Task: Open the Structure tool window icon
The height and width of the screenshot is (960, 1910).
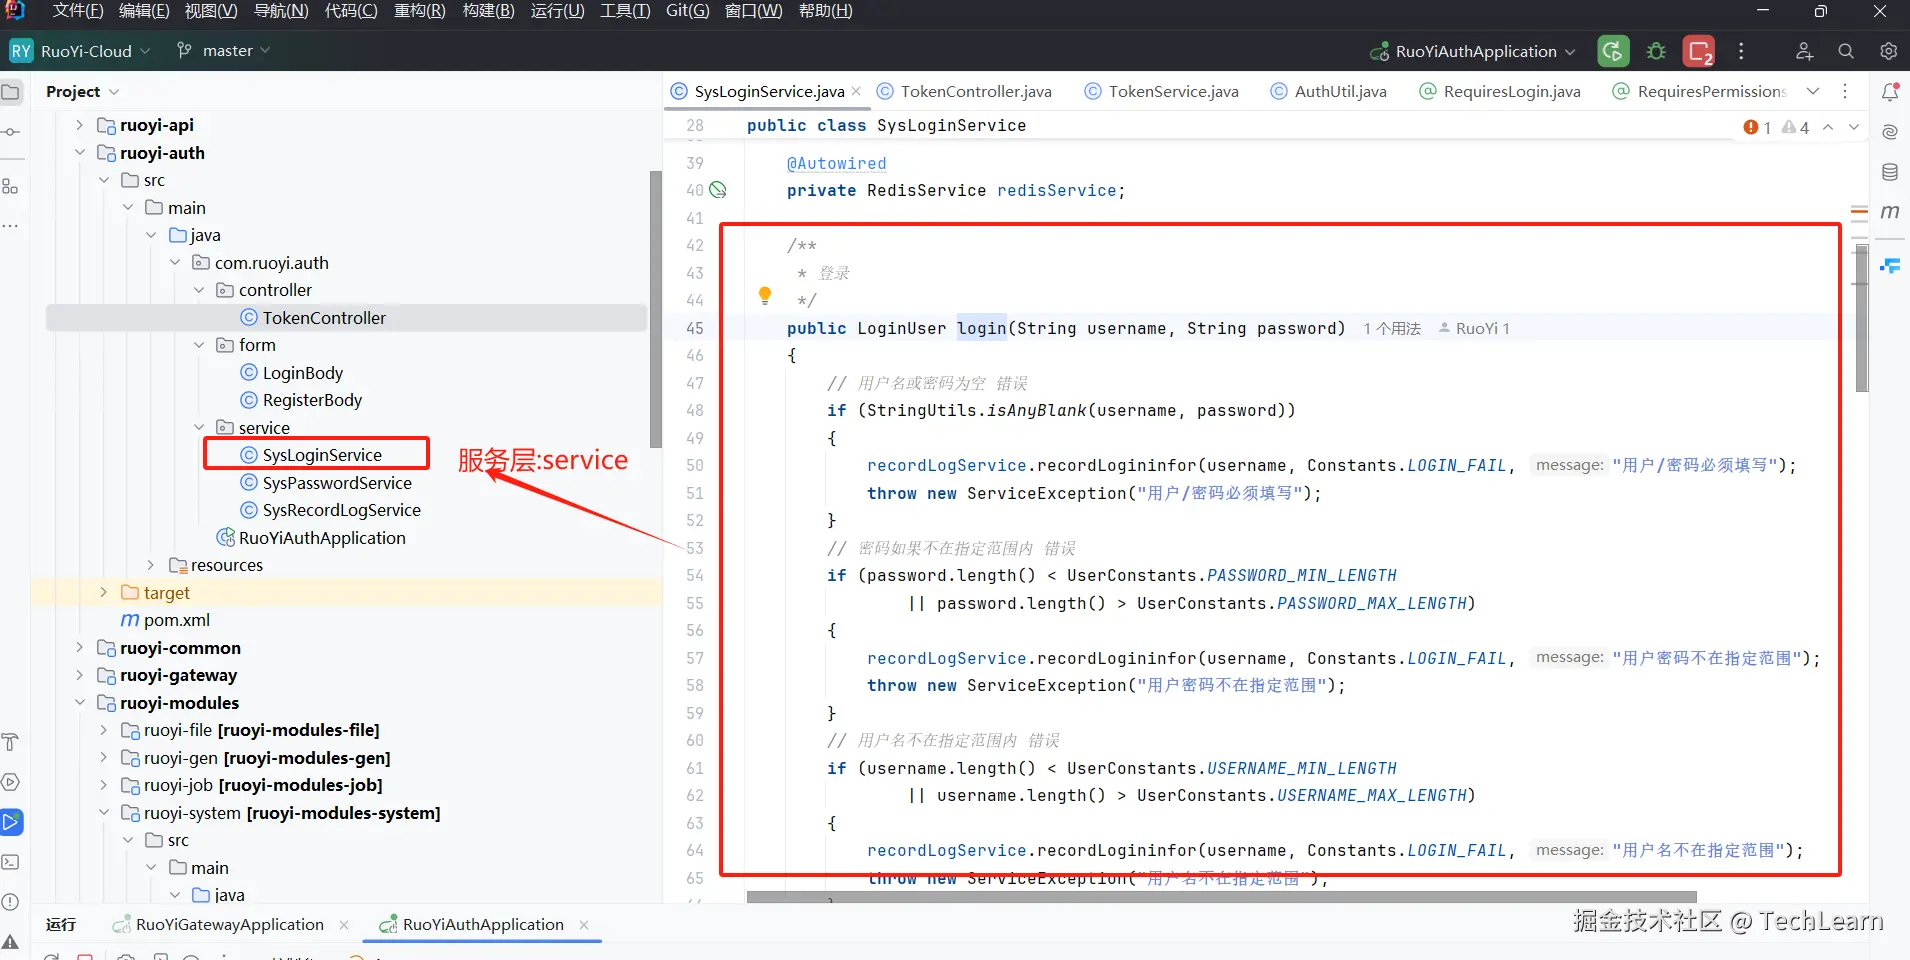Action: tap(11, 187)
